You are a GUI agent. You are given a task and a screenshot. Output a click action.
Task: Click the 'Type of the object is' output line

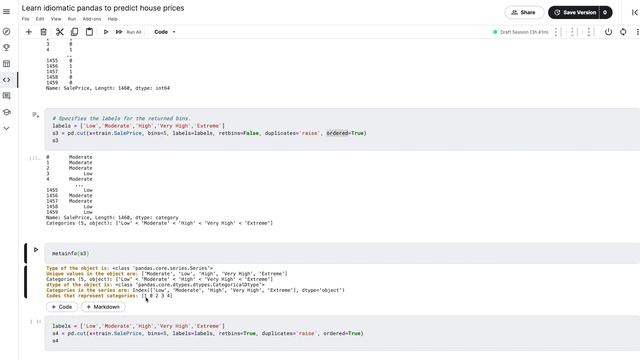129,268
